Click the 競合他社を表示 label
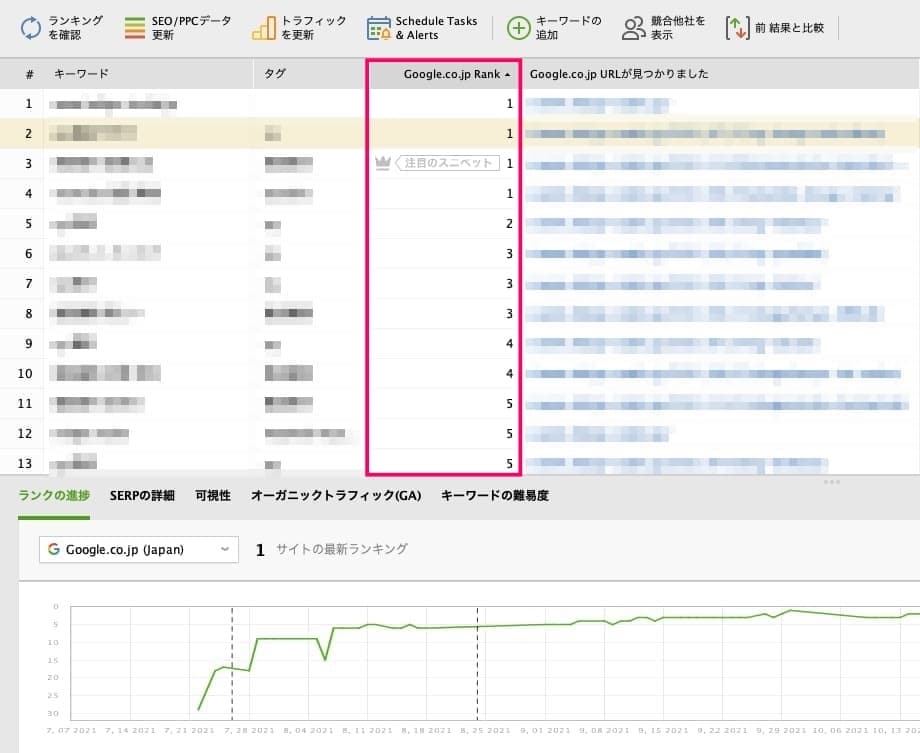This screenshot has width=920, height=753. (x=678, y=28)
